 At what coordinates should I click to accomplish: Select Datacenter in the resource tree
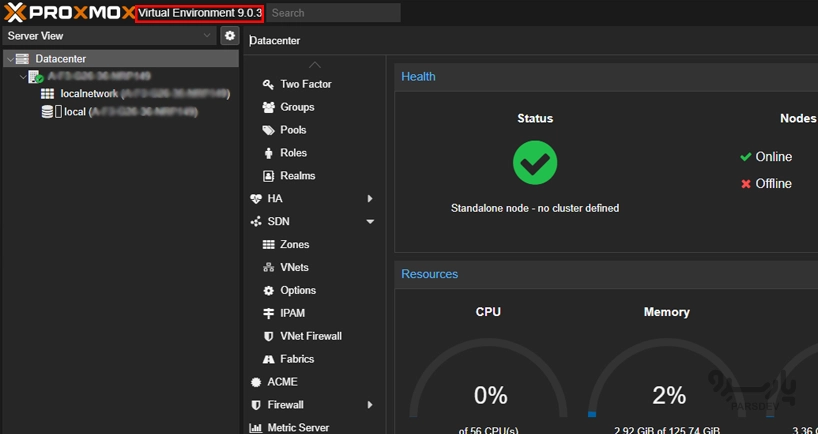(x=121, y=59)
